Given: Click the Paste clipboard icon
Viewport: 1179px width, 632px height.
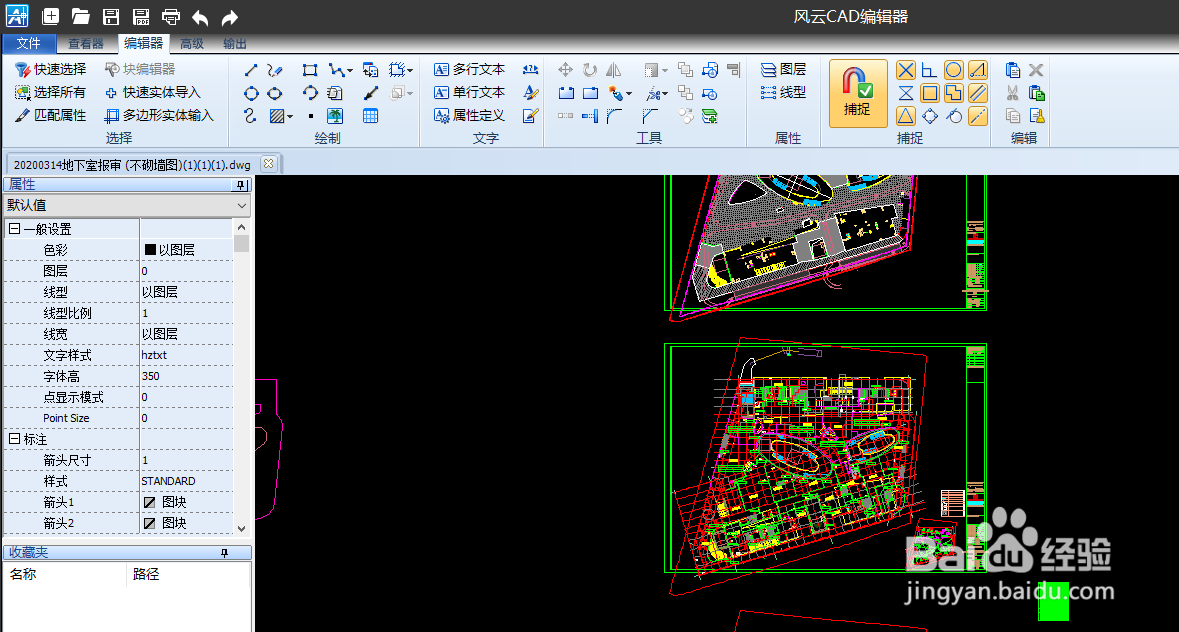Looking at the screenshot, I should (1013, 70).
